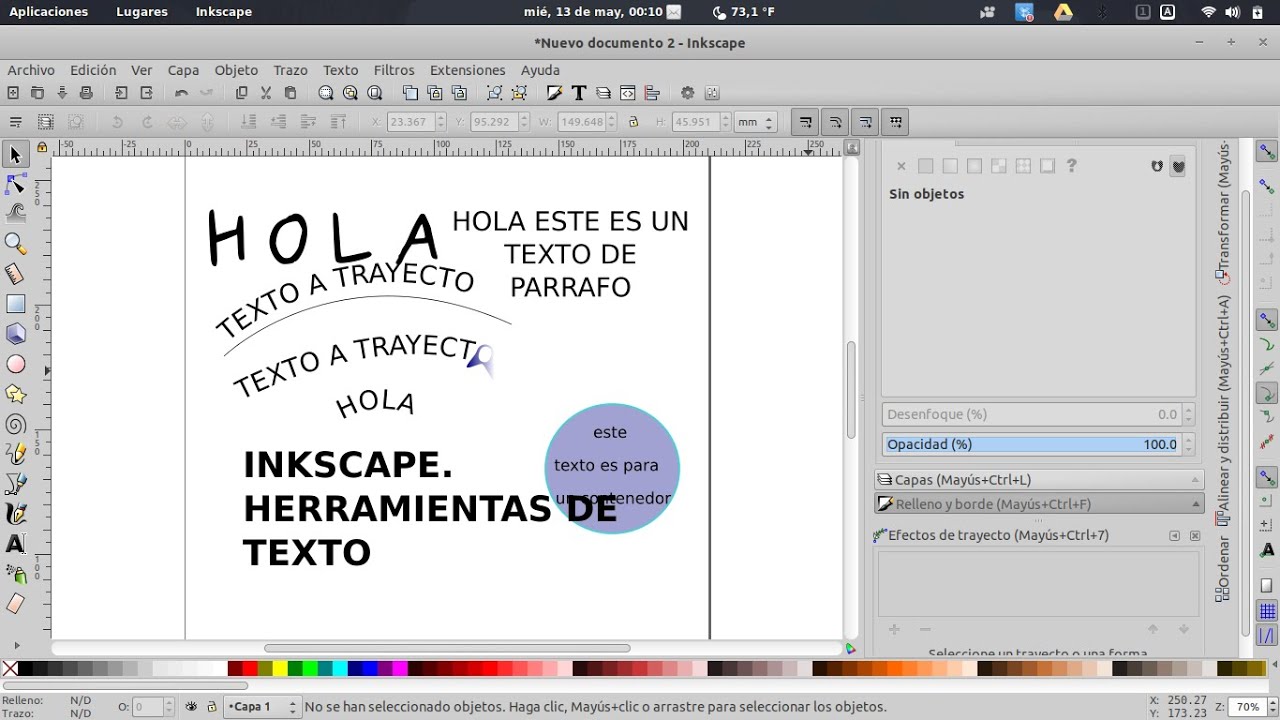This screenshot has width=1280, height=720.
Task: Open the Filtros menu
Action: tap(394, 70)
